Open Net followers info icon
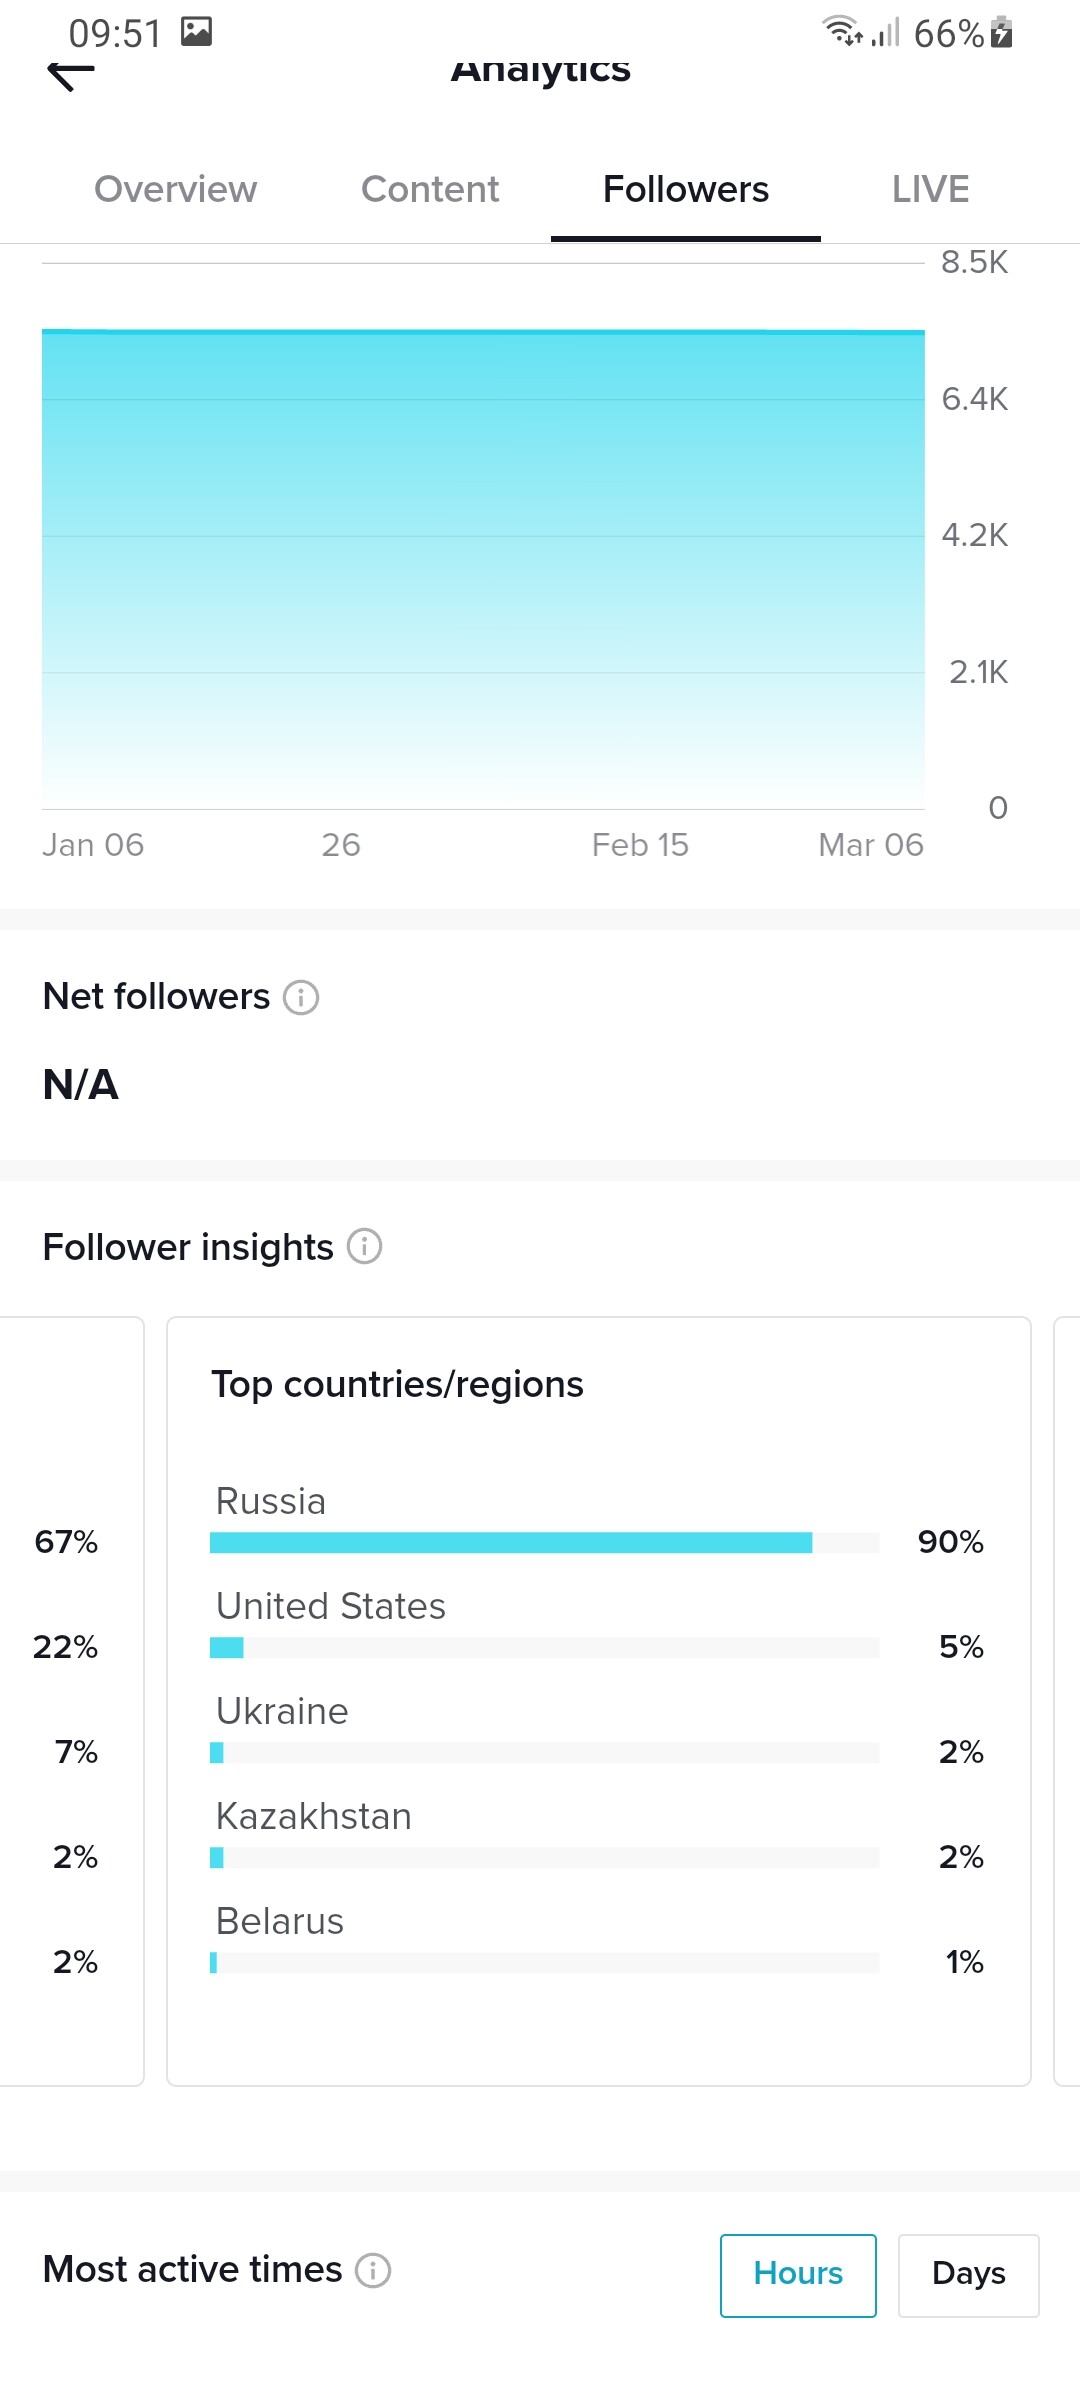Image resolution: width=1080 pixels, height=2400 pixels. pyautogui.click(x=301, y=997)
